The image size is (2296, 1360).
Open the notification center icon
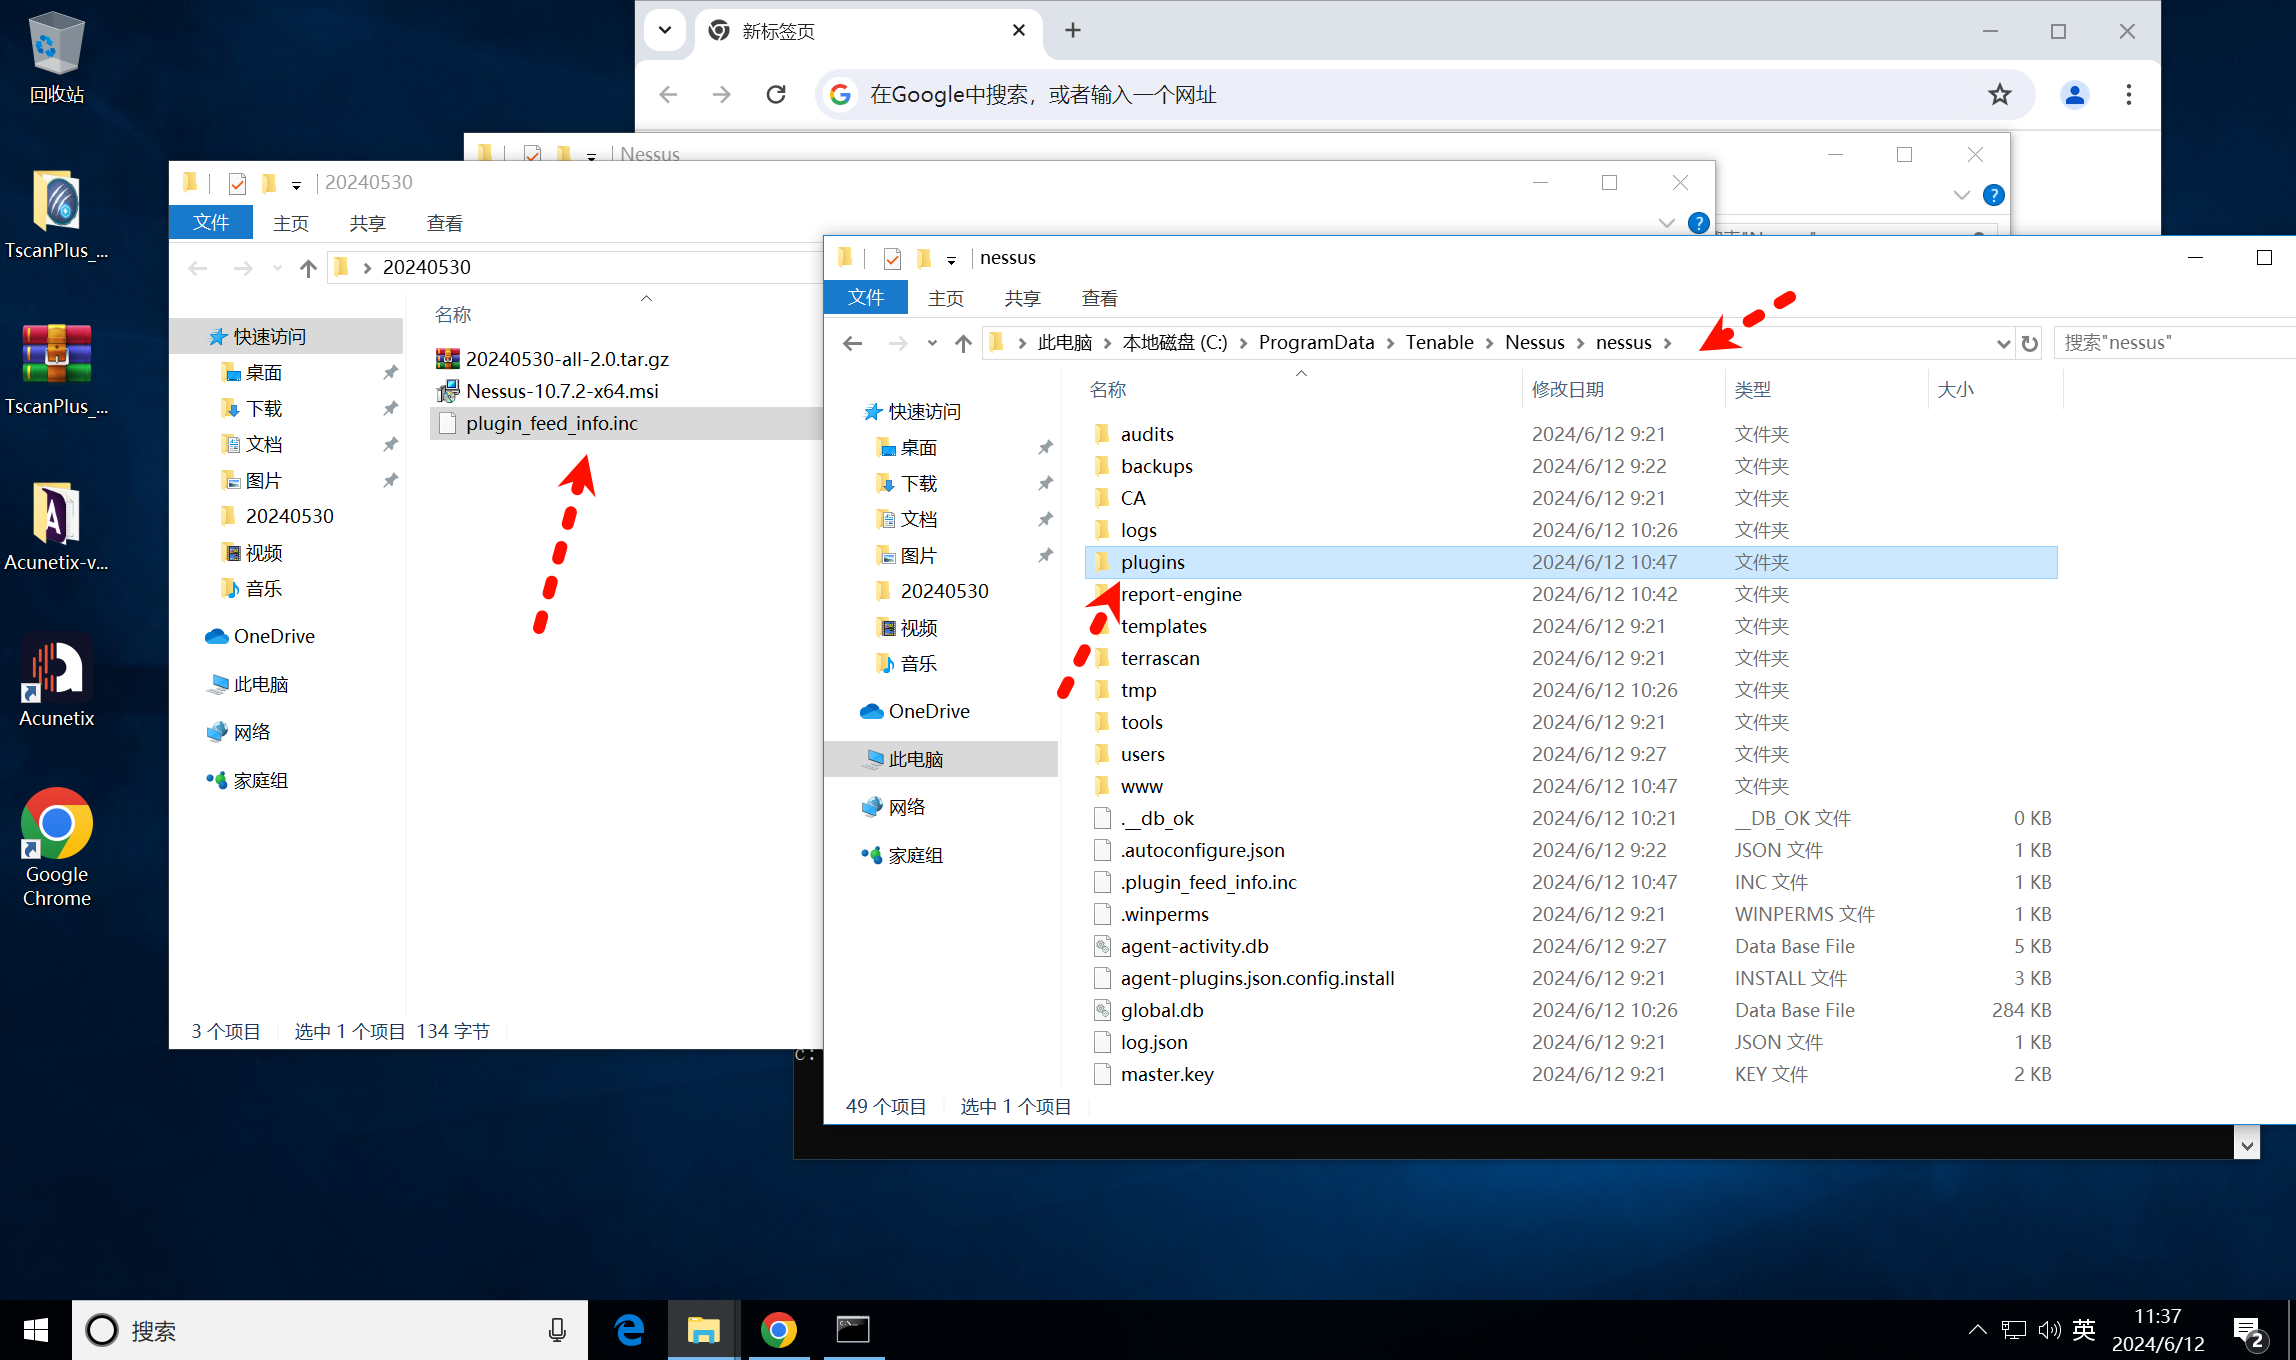click(x=2249, y=1332)
